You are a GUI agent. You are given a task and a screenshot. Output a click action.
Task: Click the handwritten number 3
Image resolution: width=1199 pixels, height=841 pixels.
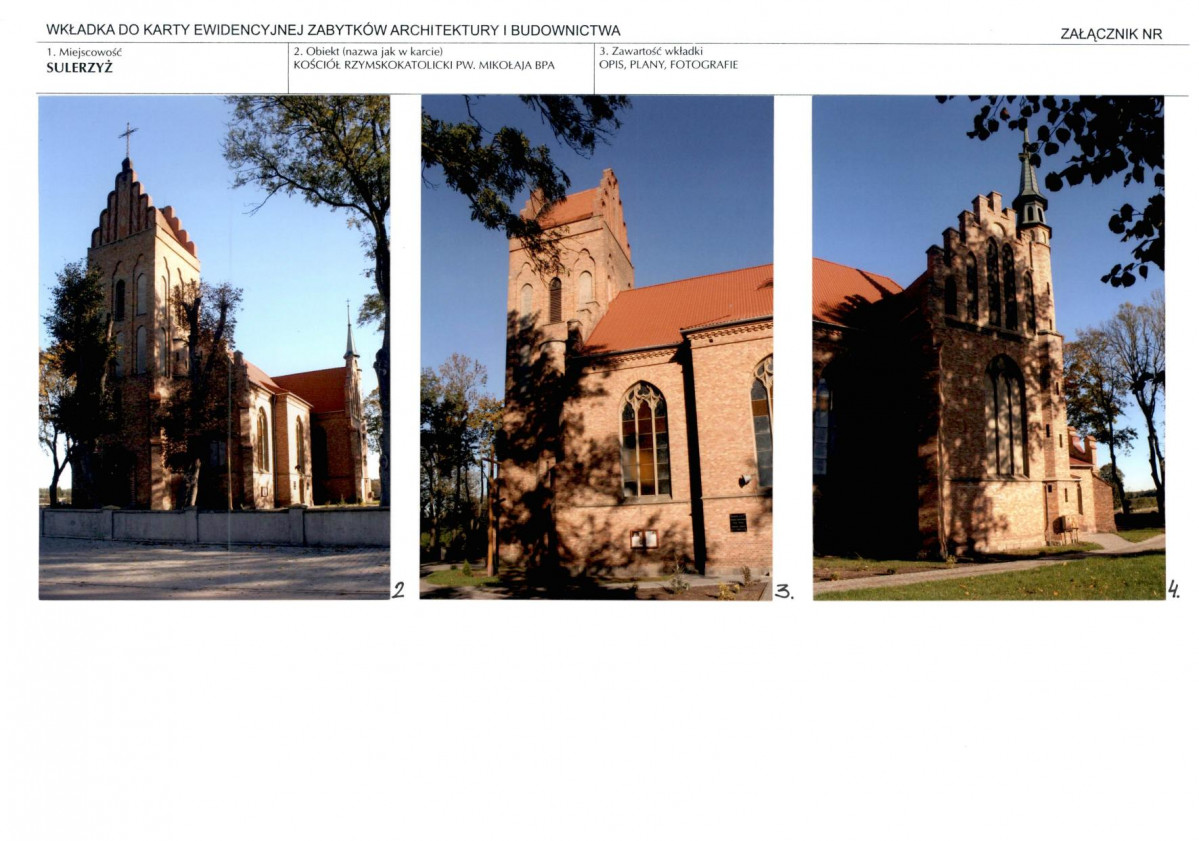click(784, 591)
